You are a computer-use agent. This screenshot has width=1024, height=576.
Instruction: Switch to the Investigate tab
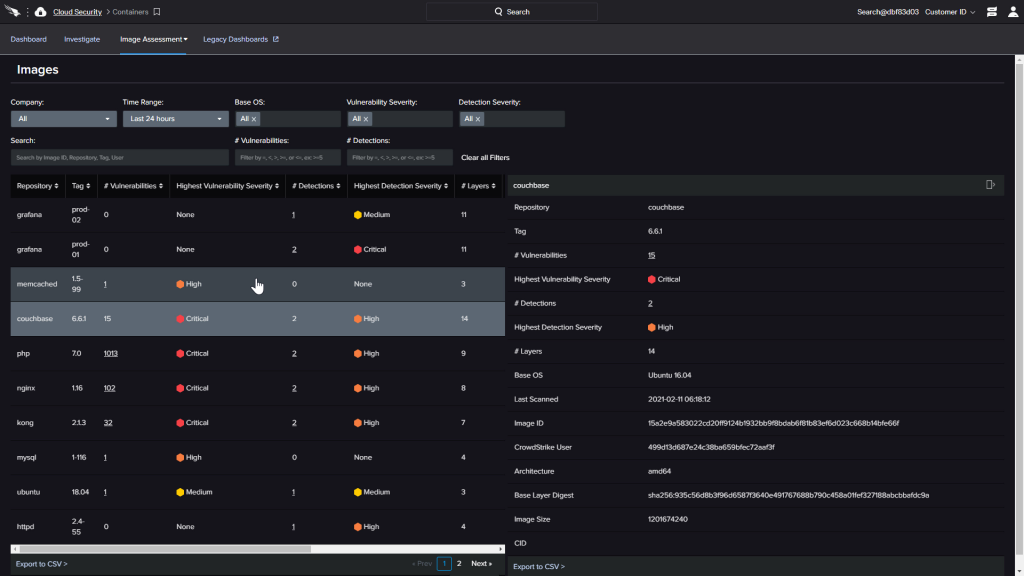pos(82,39)
